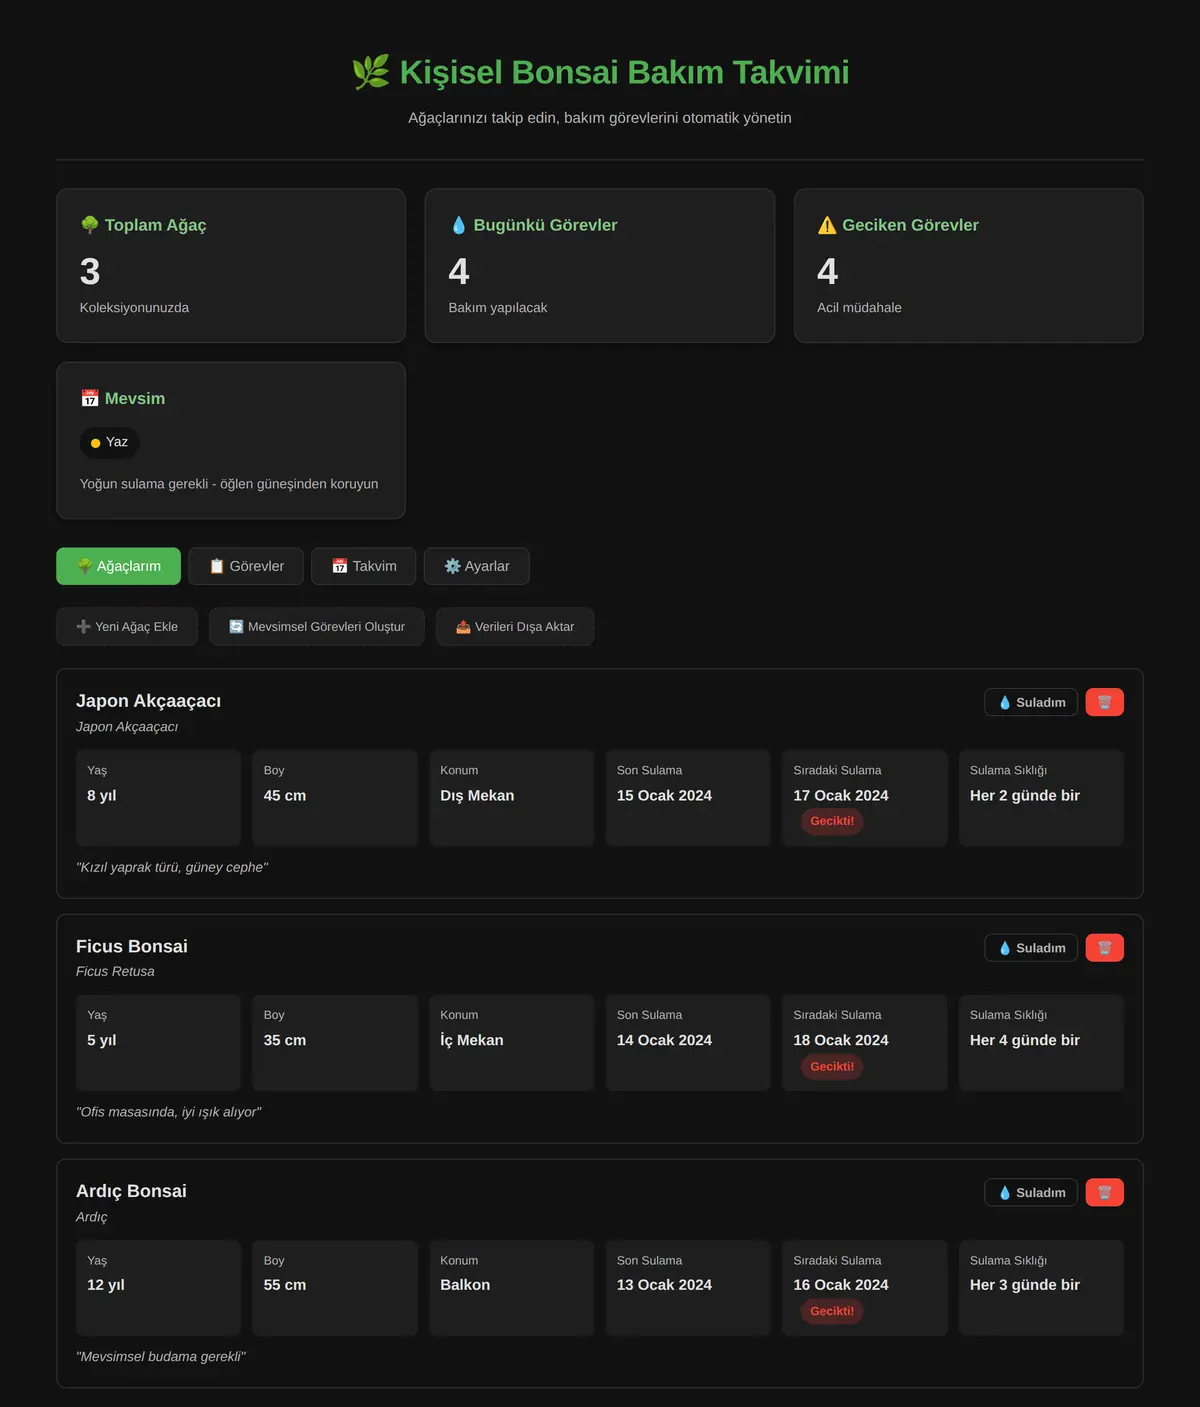Click Mevsimsel Görevleri Oluştur button

pyautogui.click(x=317, y=627)
